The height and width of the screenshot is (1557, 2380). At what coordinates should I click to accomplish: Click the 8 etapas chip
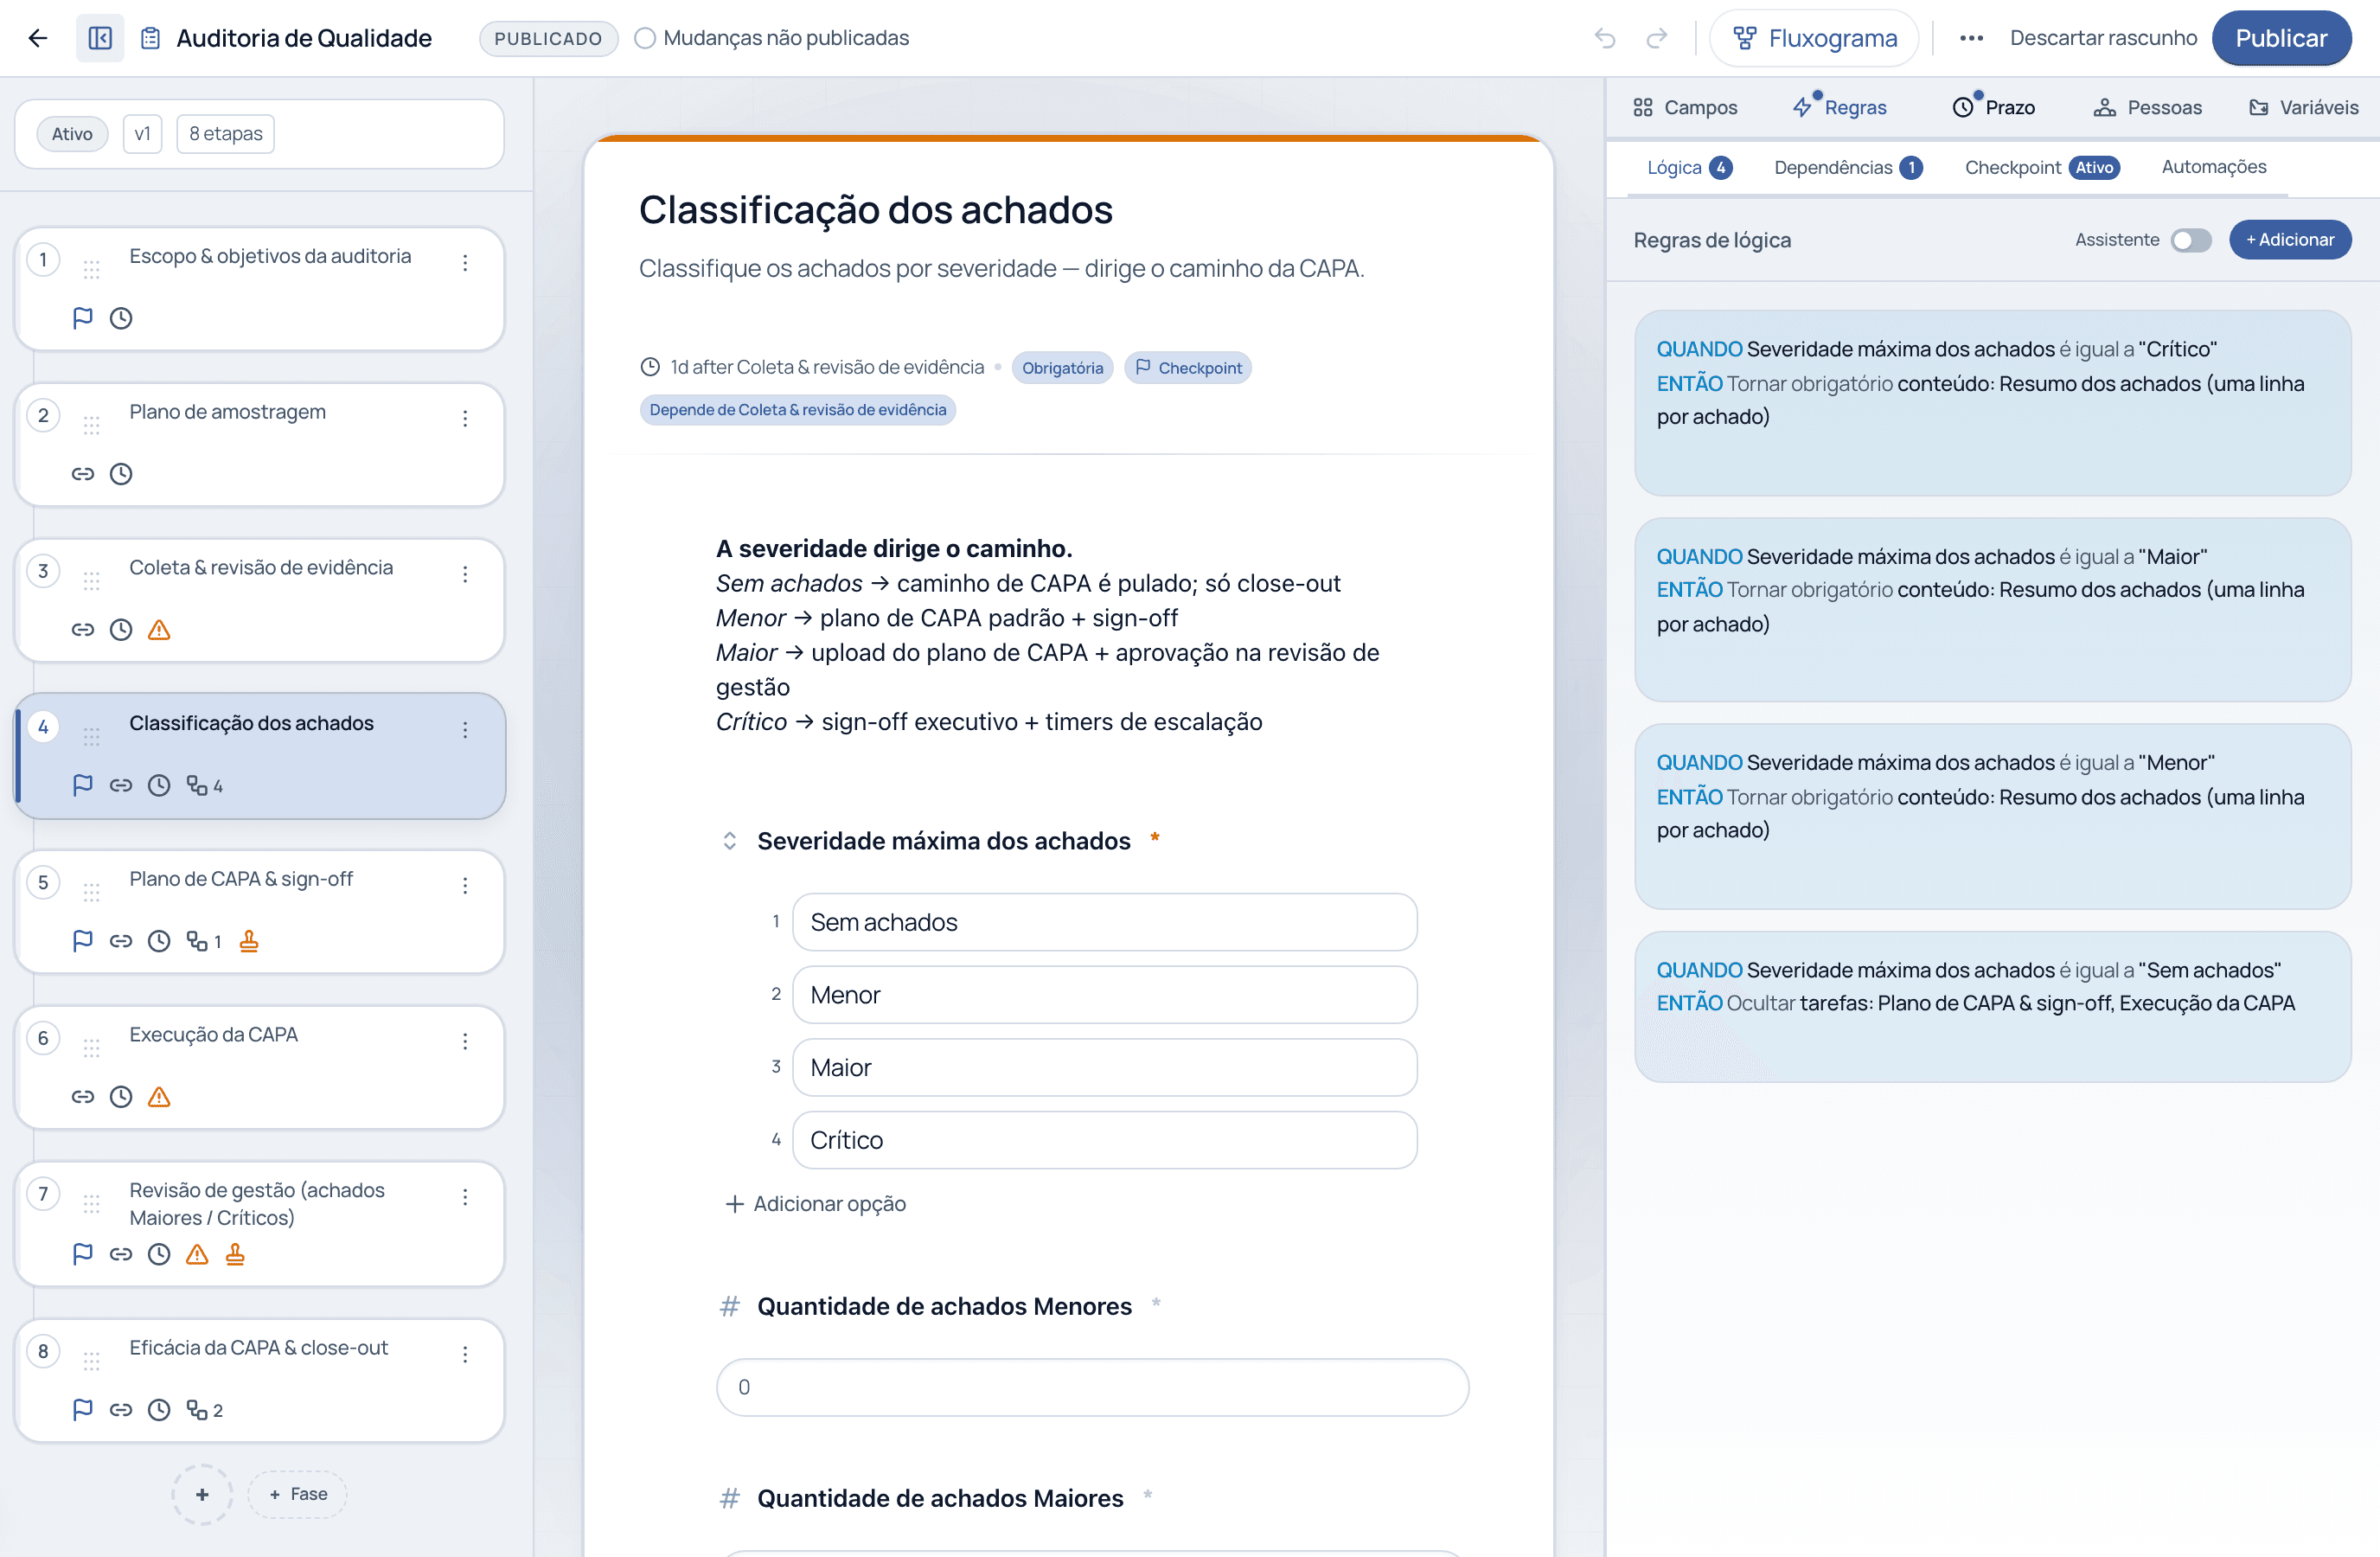coord(225,134)
